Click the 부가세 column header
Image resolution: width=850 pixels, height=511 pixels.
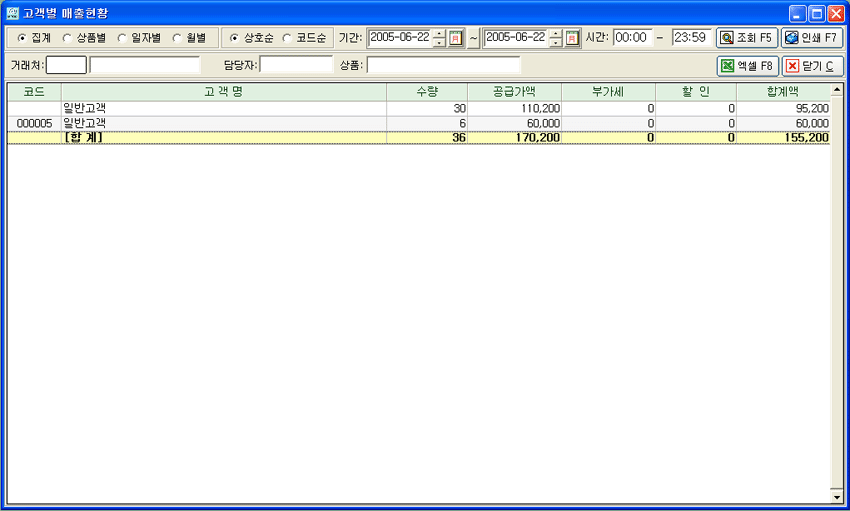click(608, 92)
